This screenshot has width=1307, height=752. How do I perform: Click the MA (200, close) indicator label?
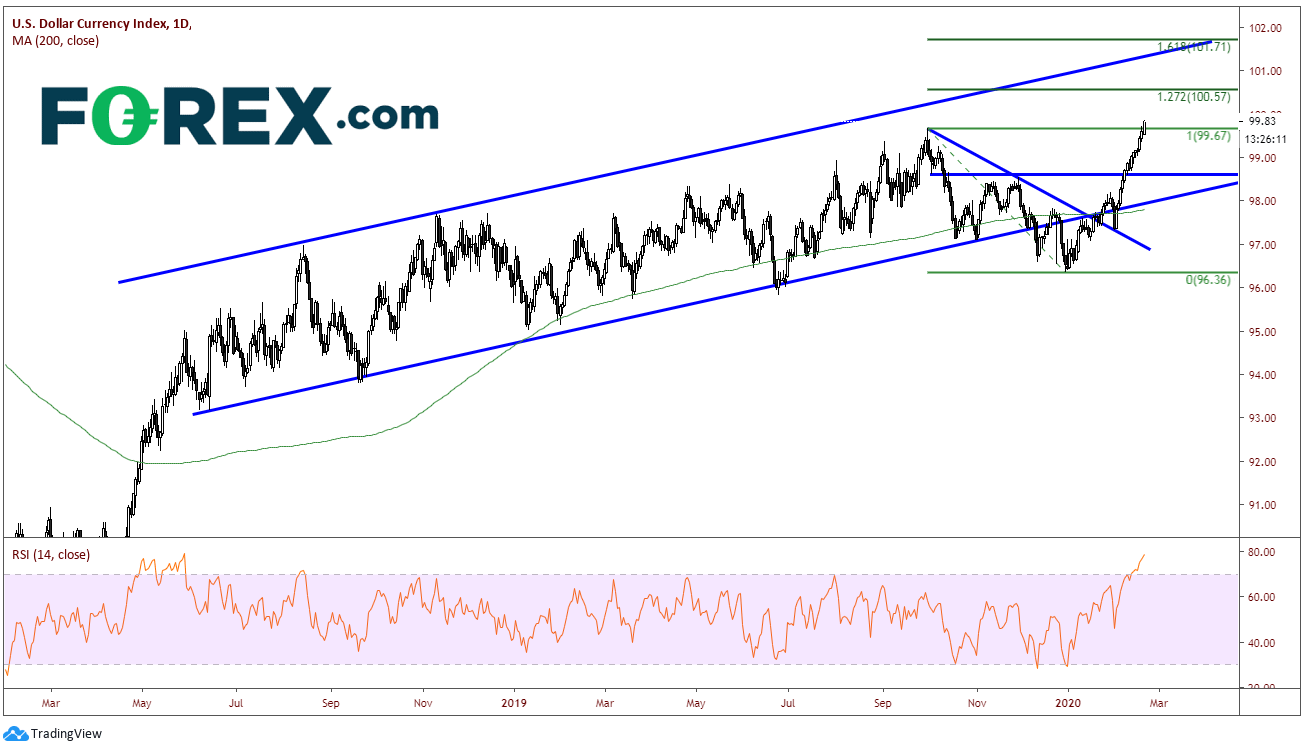pos(56,41)
